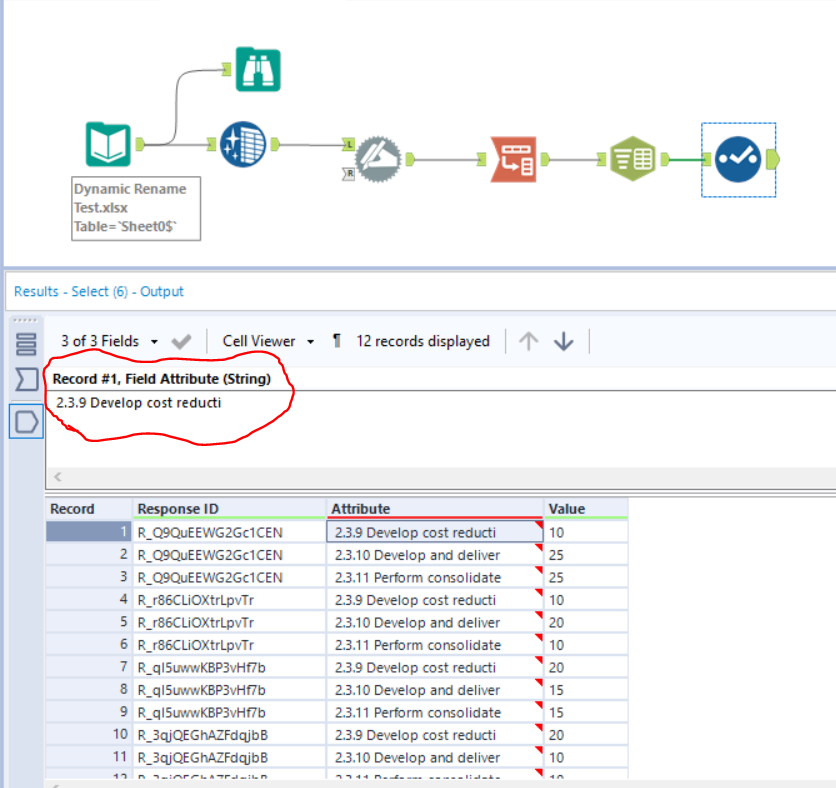Click the Cross Tab output anchor
The height and width of the screenshot is (788, 836).
pos(665,159)
